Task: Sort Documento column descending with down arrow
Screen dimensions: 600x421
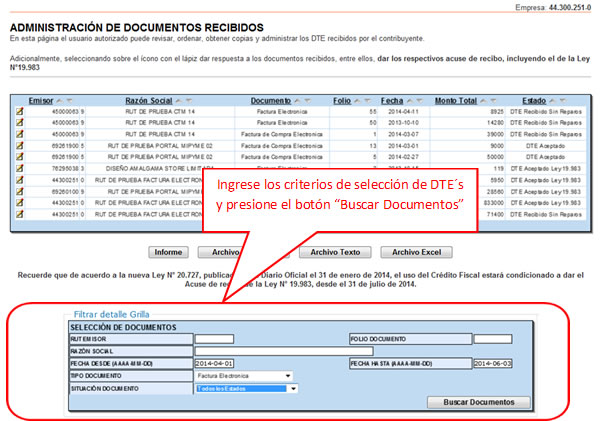Action: point(308,101)
